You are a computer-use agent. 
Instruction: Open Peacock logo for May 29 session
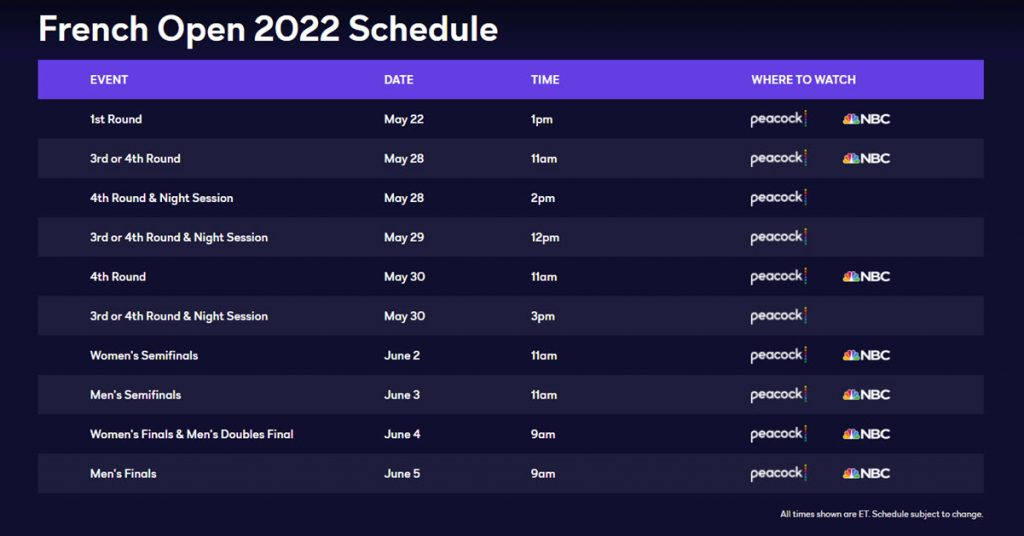click(778, 237)
